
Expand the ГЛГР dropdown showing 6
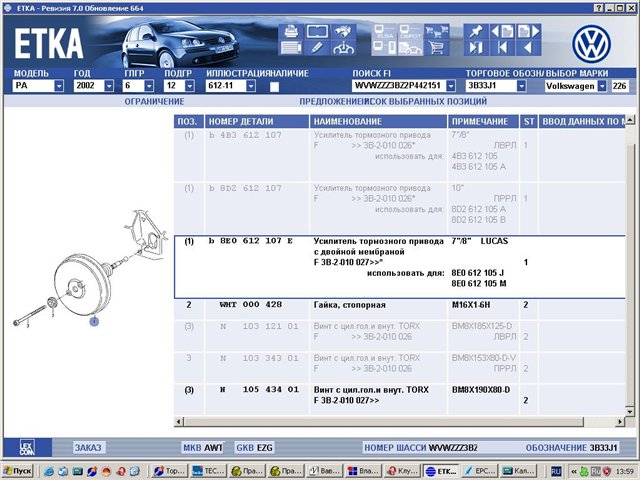click(x=149, y=86)
